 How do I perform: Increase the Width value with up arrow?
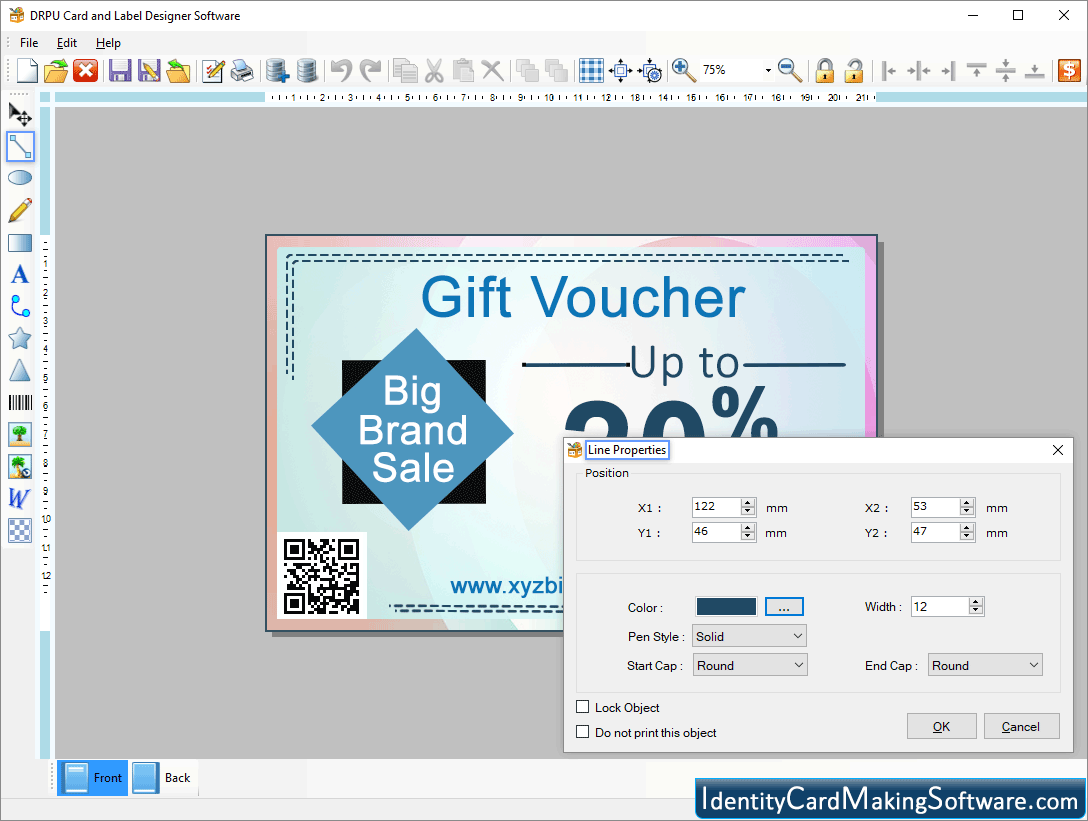coord(976,602)
